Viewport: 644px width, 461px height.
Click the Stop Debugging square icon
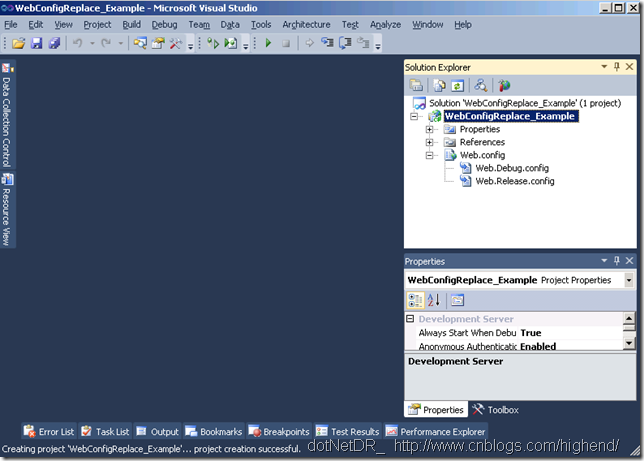click(286, 43)
